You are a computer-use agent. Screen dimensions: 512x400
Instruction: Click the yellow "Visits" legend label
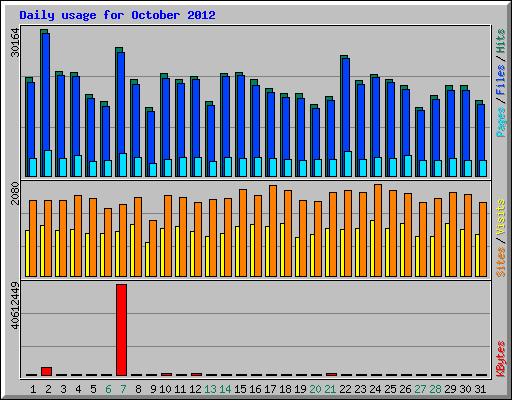coord(501,218)
